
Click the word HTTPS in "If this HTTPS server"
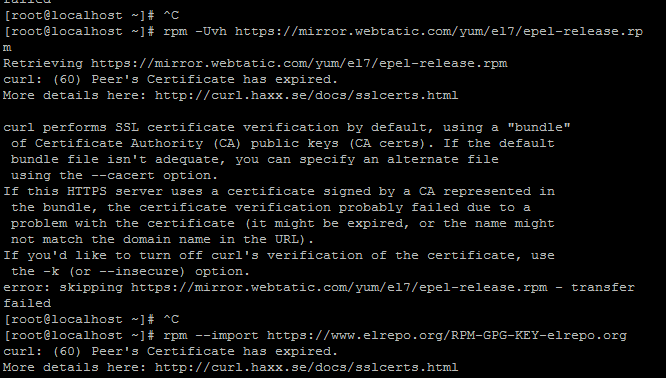tap(87, 192)
